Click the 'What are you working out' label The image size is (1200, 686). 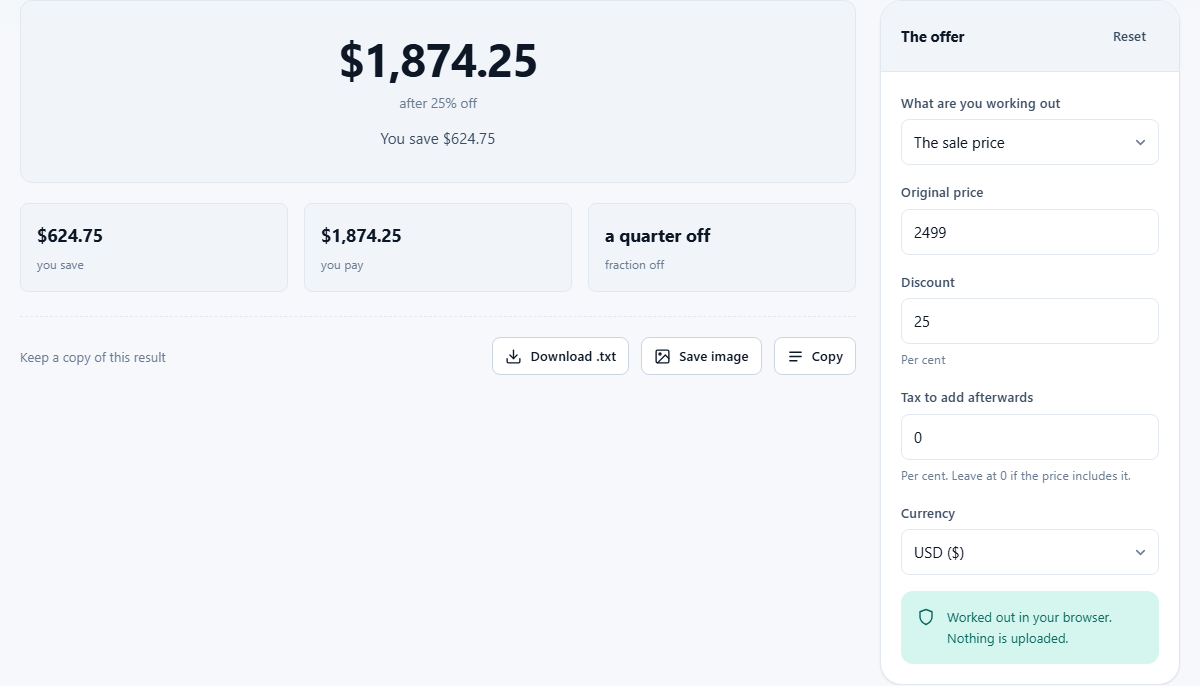pos(981,104)
